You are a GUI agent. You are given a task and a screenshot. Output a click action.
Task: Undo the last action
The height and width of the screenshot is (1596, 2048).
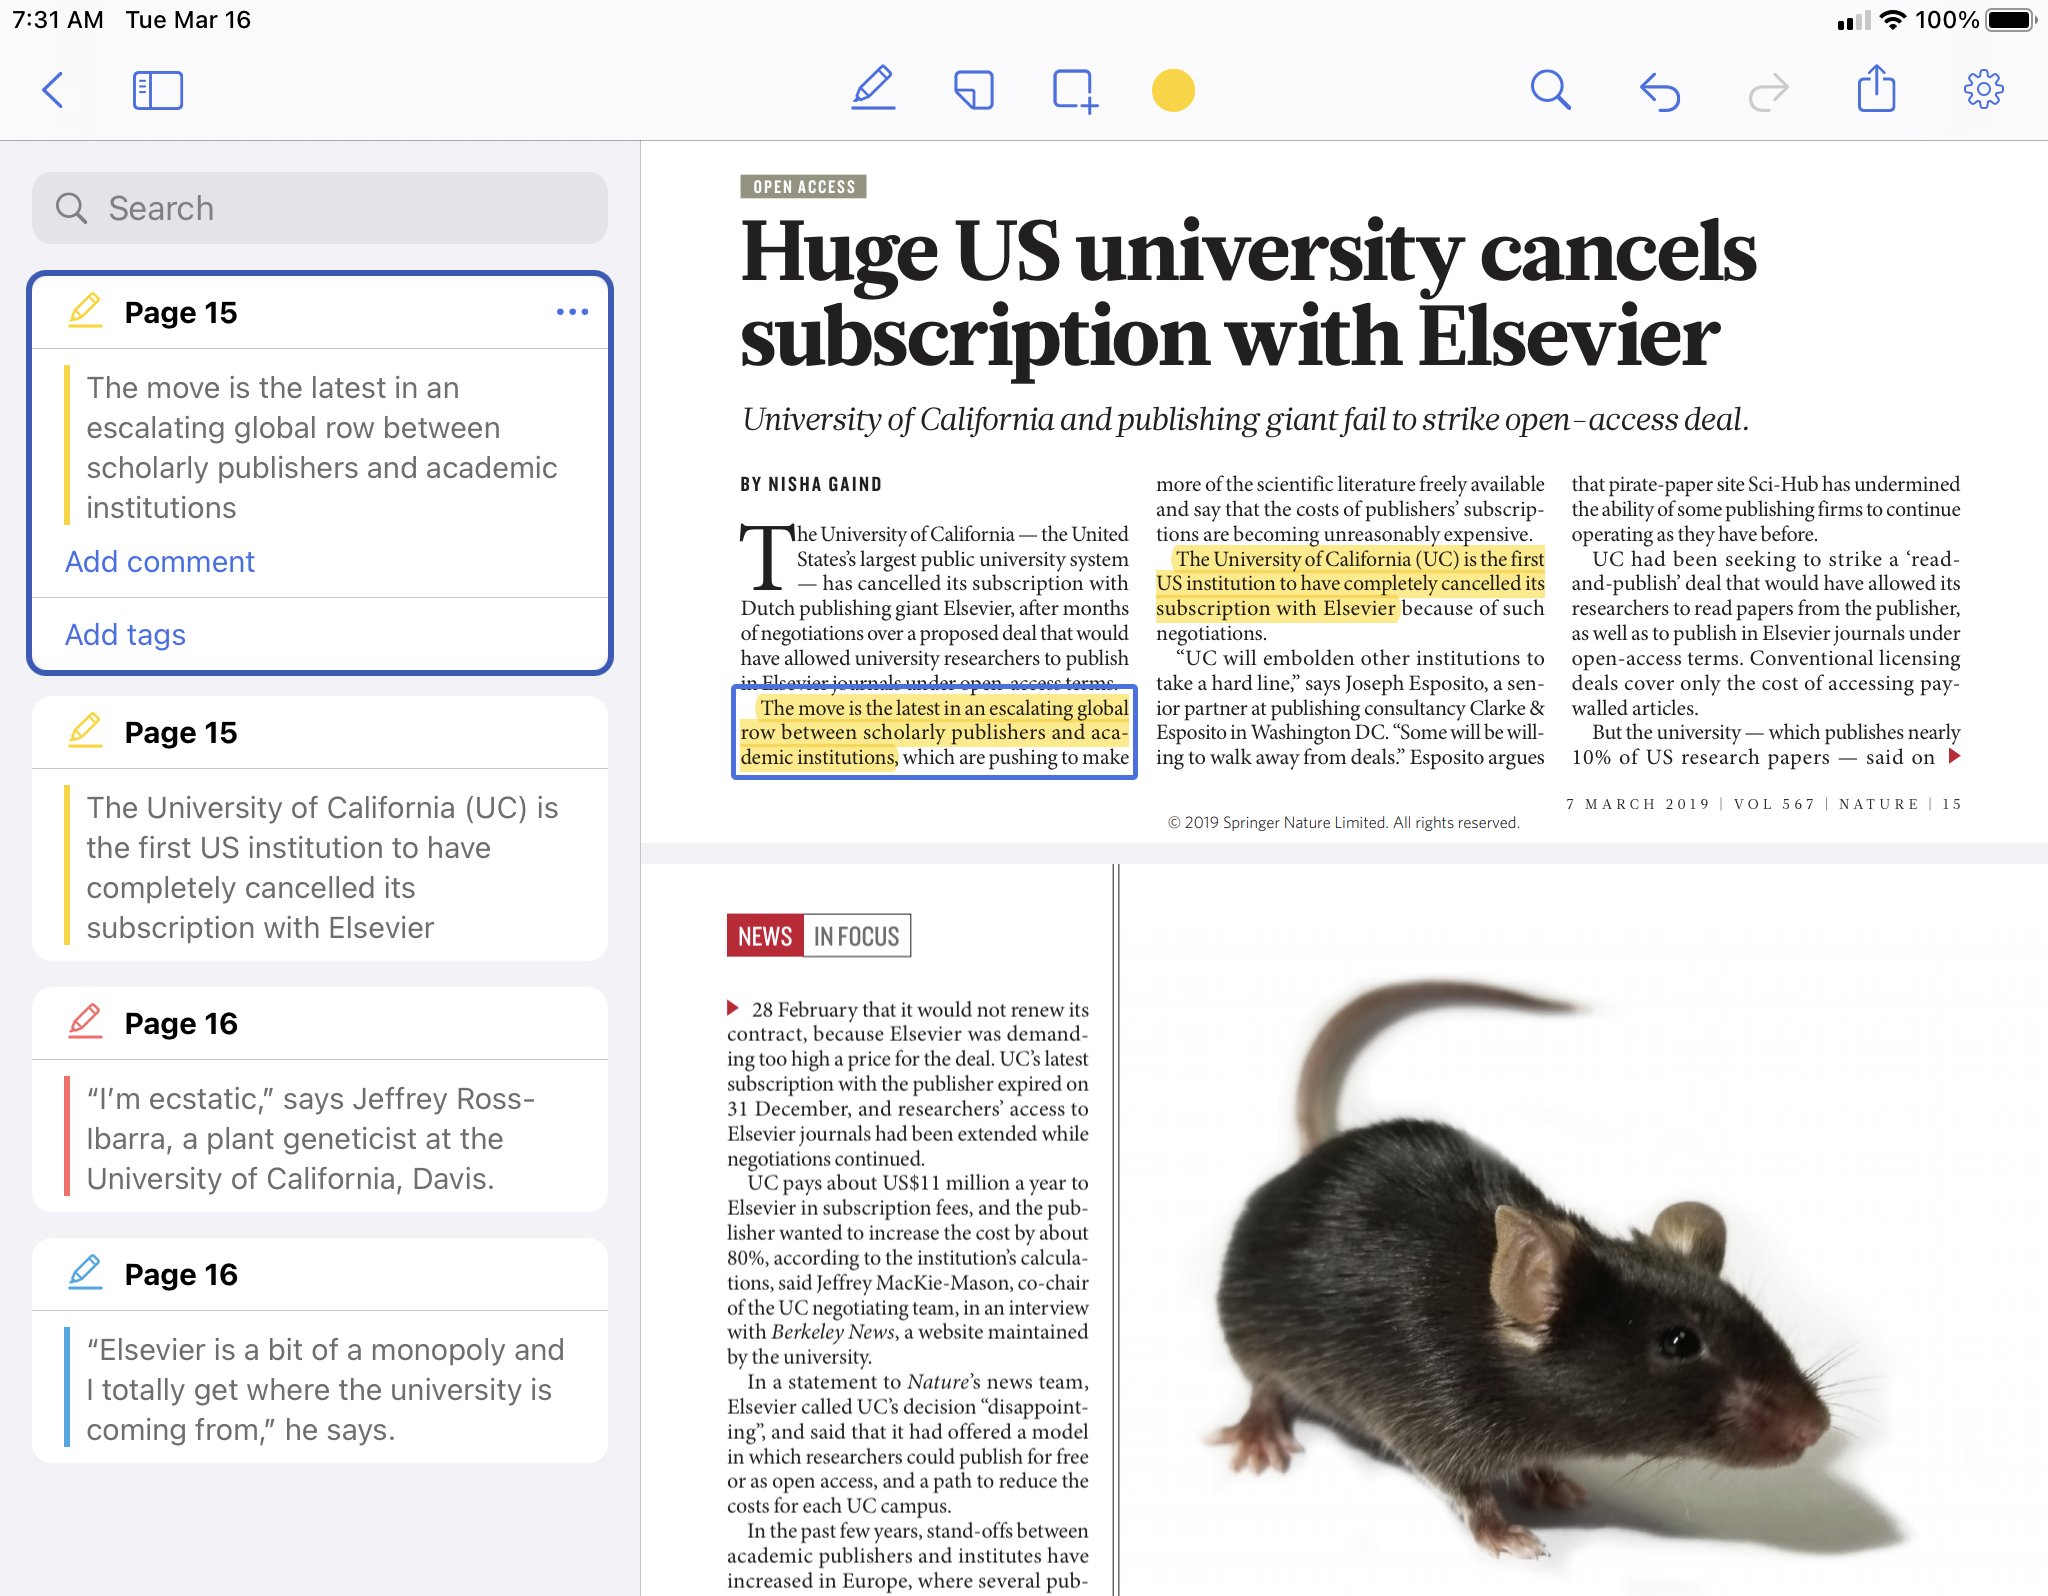[1660, 91]
